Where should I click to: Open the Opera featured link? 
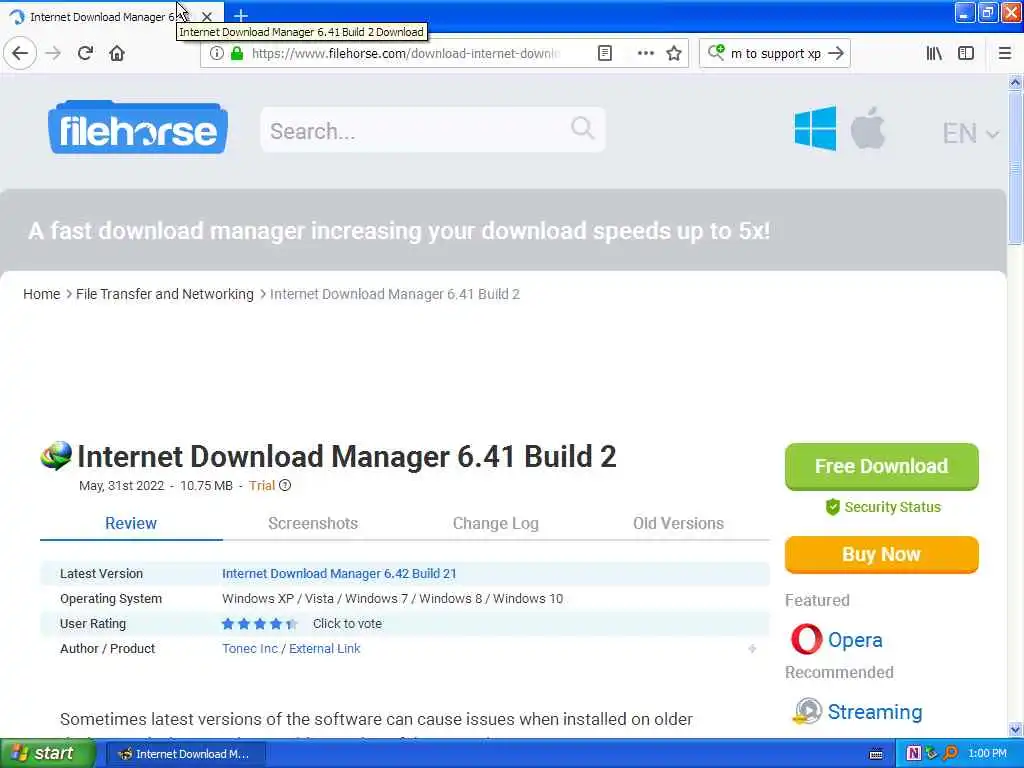(855, 640)
